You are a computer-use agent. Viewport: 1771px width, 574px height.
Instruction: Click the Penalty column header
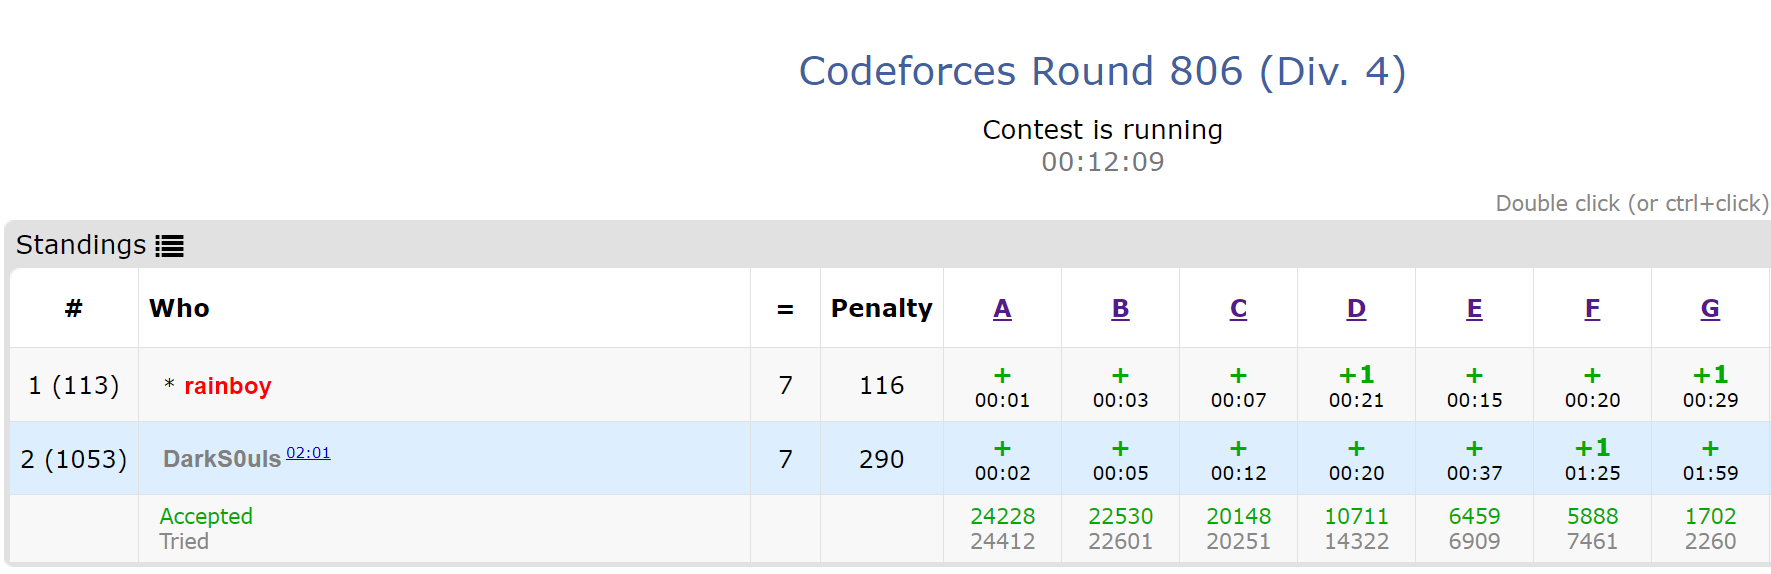coord(881,309)
